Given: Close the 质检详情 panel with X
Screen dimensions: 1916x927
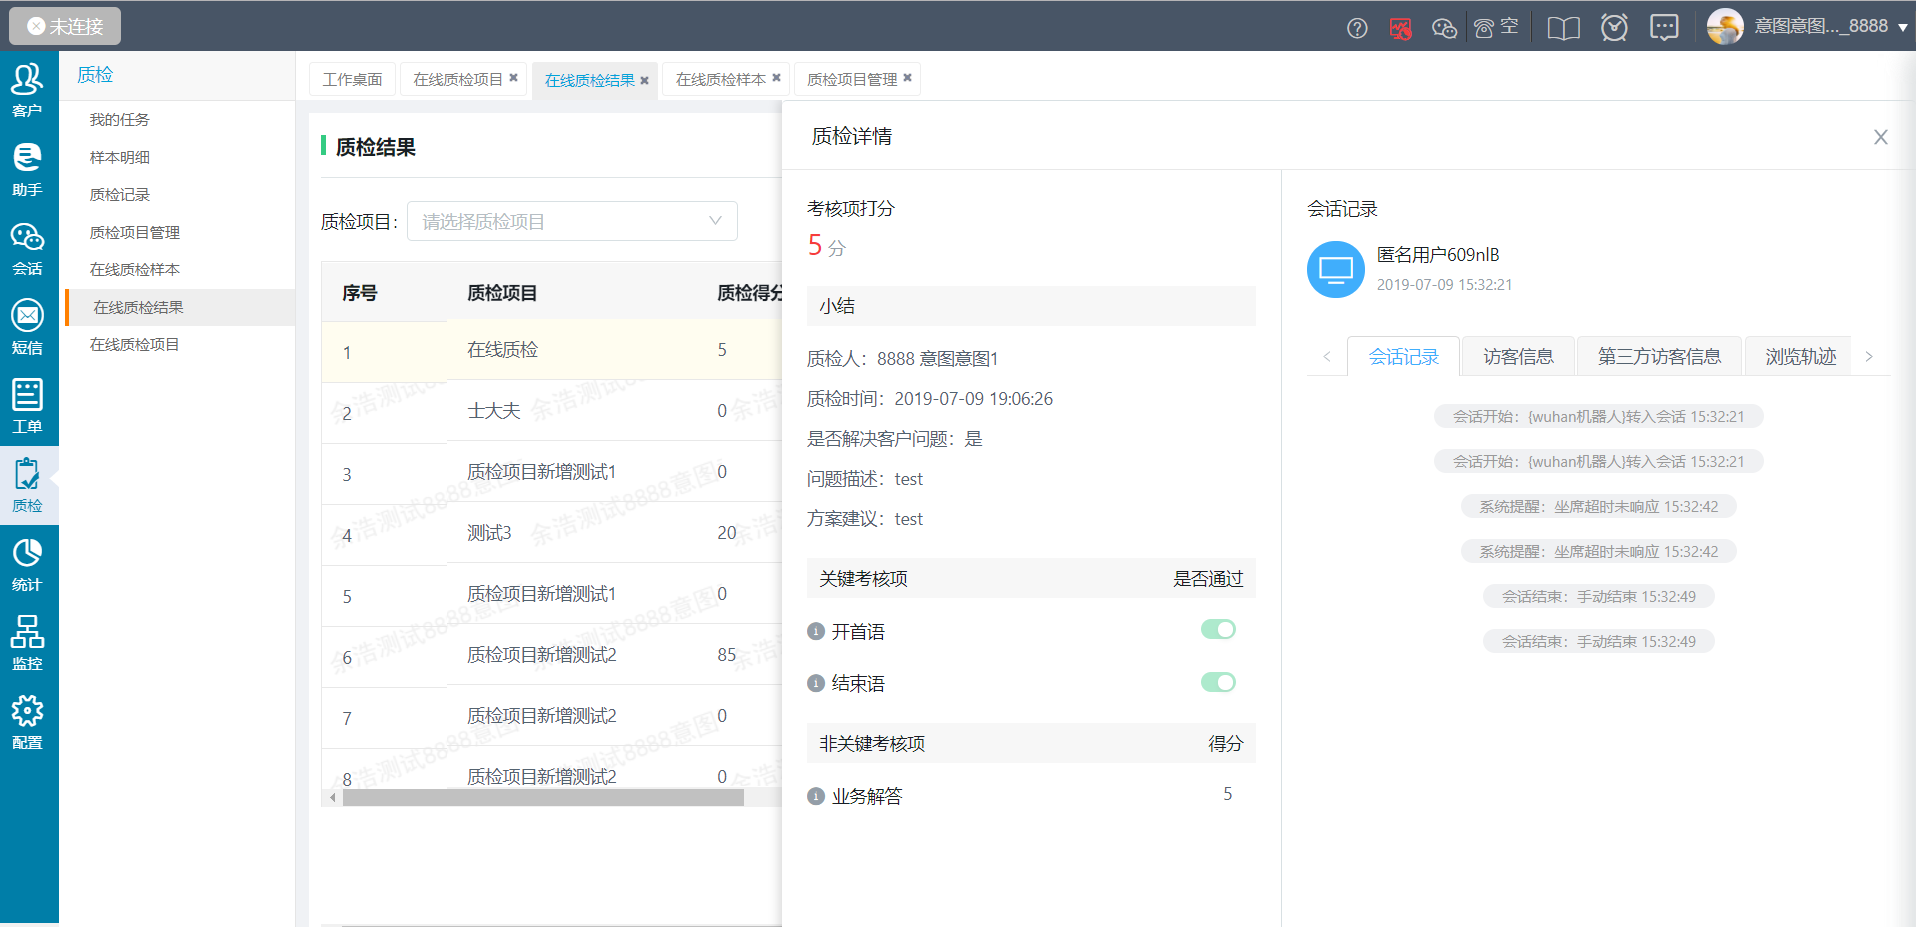Looking at the screenshot, I should pos(1881,137).
